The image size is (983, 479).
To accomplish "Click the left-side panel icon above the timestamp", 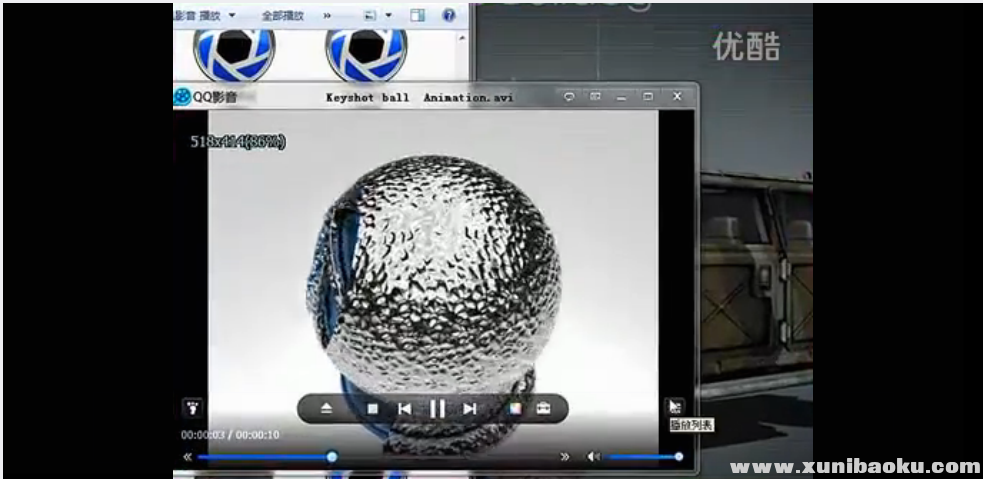I will click(191, 407).
